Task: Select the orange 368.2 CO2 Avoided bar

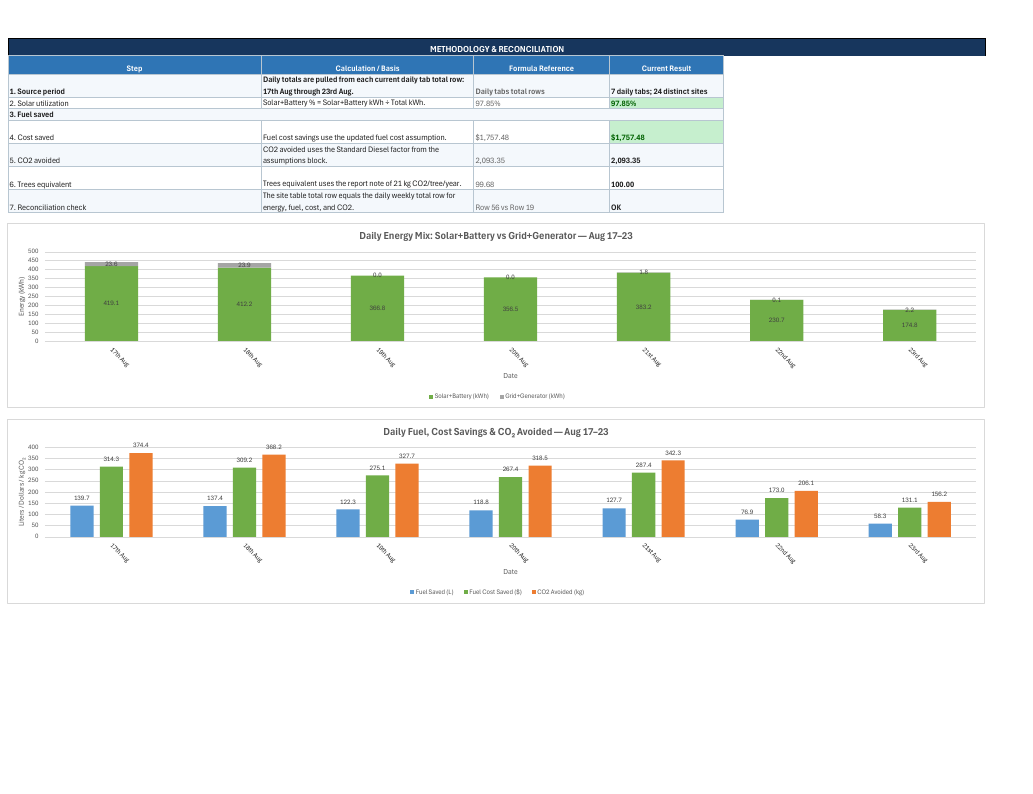Action: click(274, 496)
